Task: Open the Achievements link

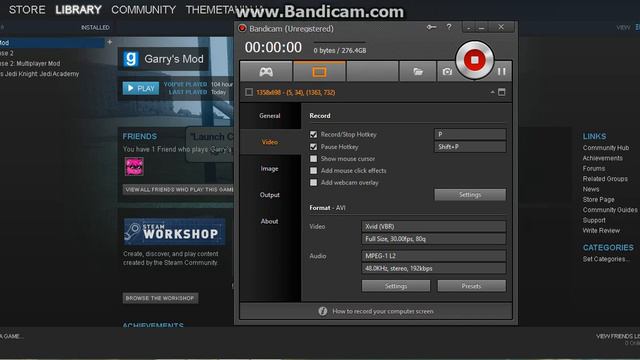Action: [602, 158]
